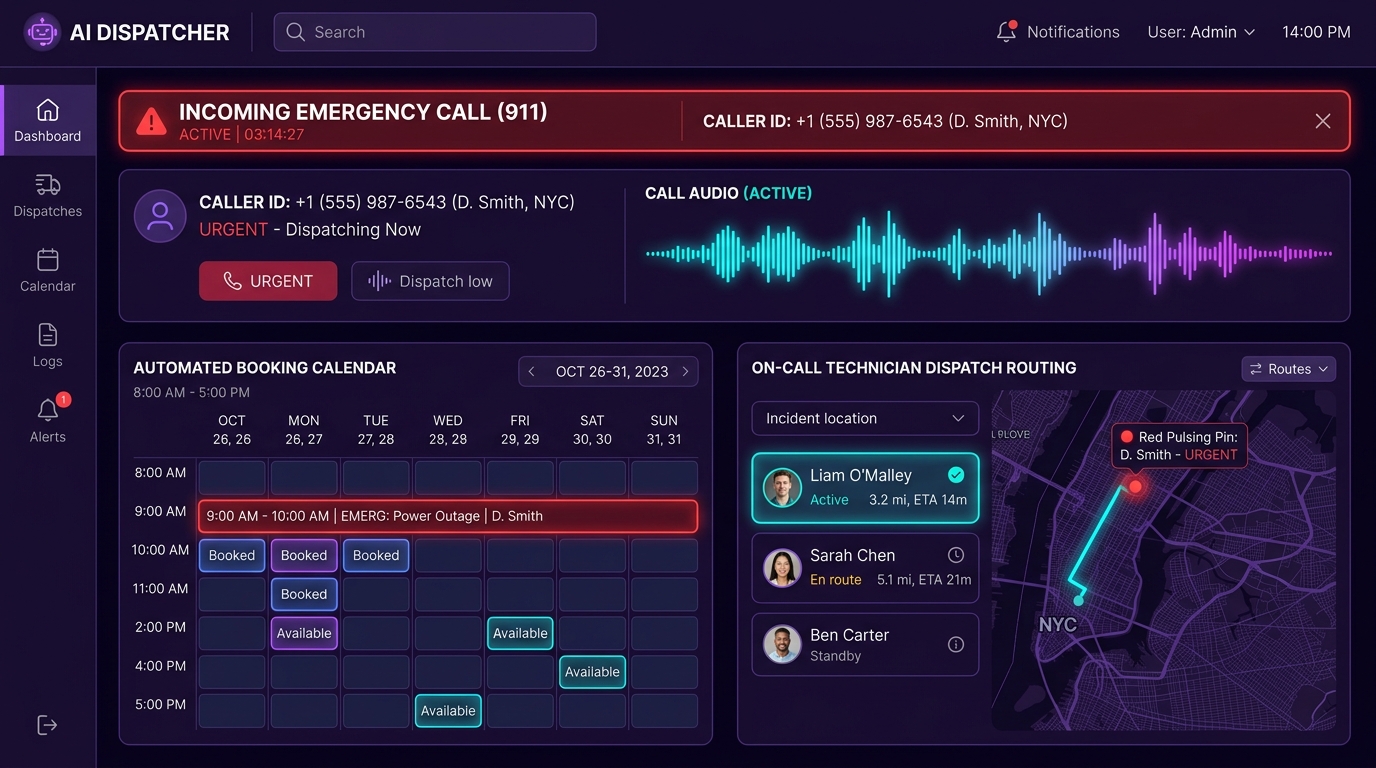Open Logs document icon in sidebar
The image size is (1376, 768).
(48, 335)
